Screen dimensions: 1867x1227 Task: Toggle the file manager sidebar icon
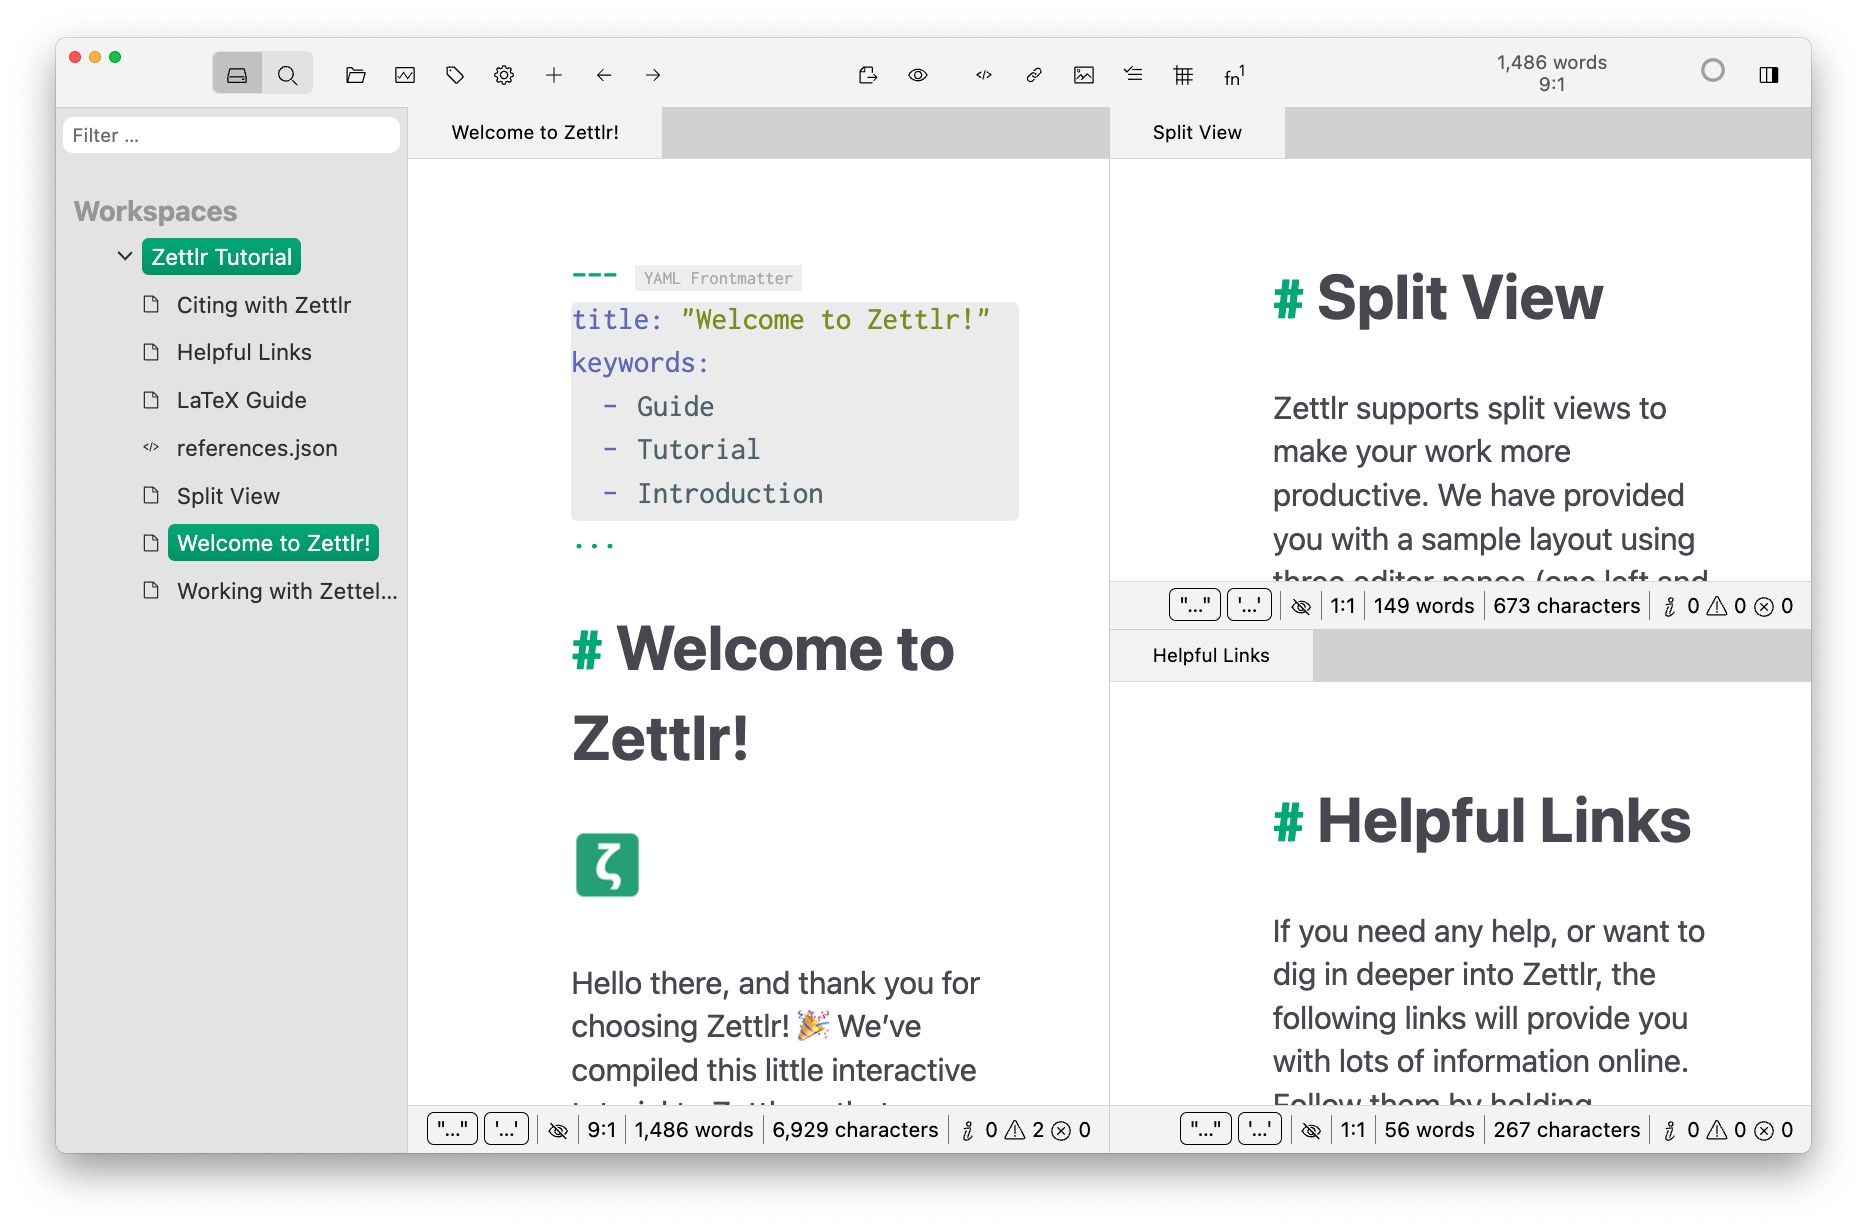pyautogui.click(x=238, y=73)
